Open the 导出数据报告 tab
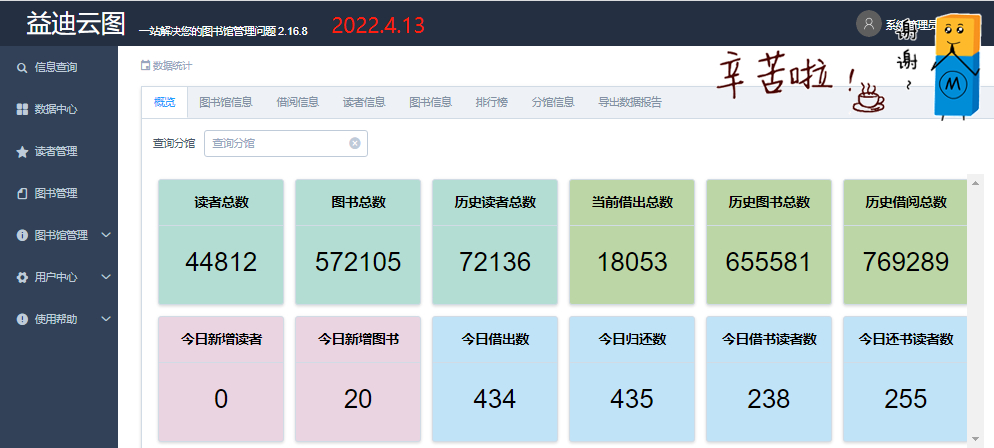This screenshot has width=994, height=448. click(x=629, y=102)
